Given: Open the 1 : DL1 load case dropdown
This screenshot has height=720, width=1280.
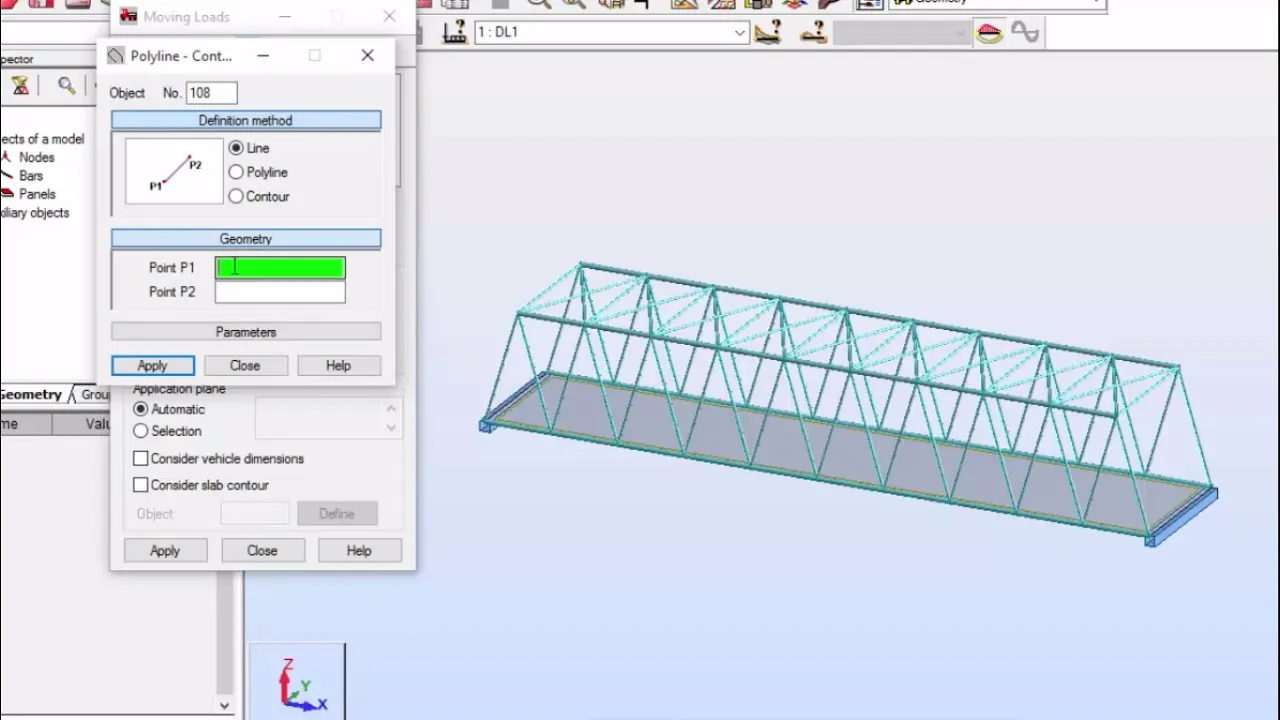Looking at the screenshot, I should [739, 33].
